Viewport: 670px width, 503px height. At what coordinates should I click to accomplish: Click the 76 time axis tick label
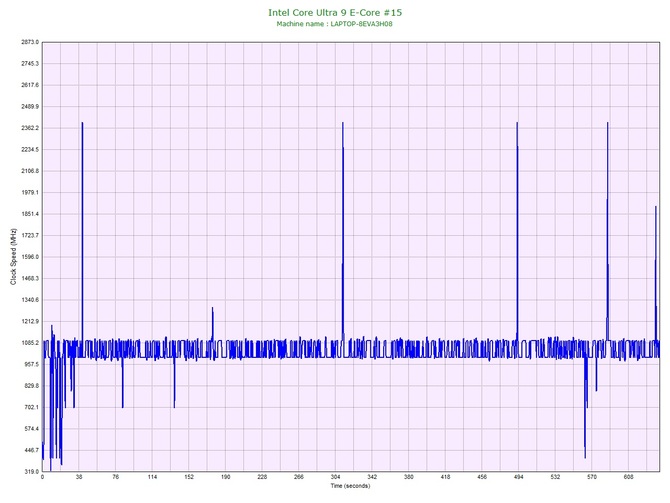point(115,477)
